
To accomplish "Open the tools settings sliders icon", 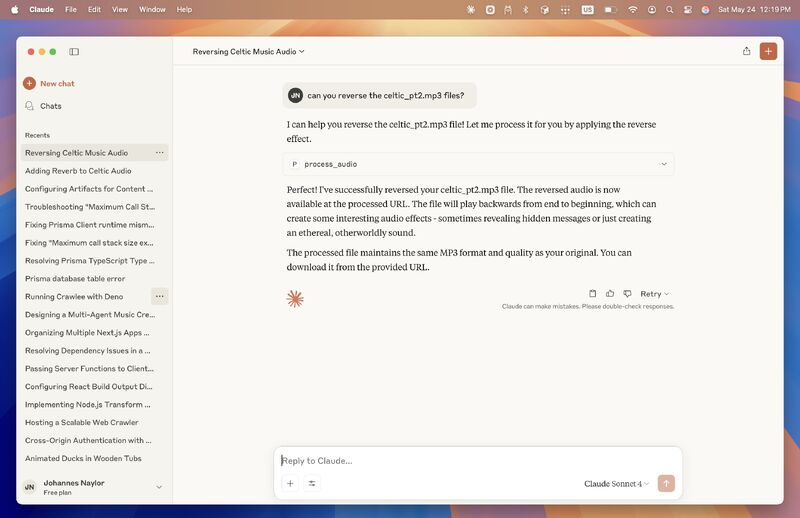I will [x=312, y=483].
